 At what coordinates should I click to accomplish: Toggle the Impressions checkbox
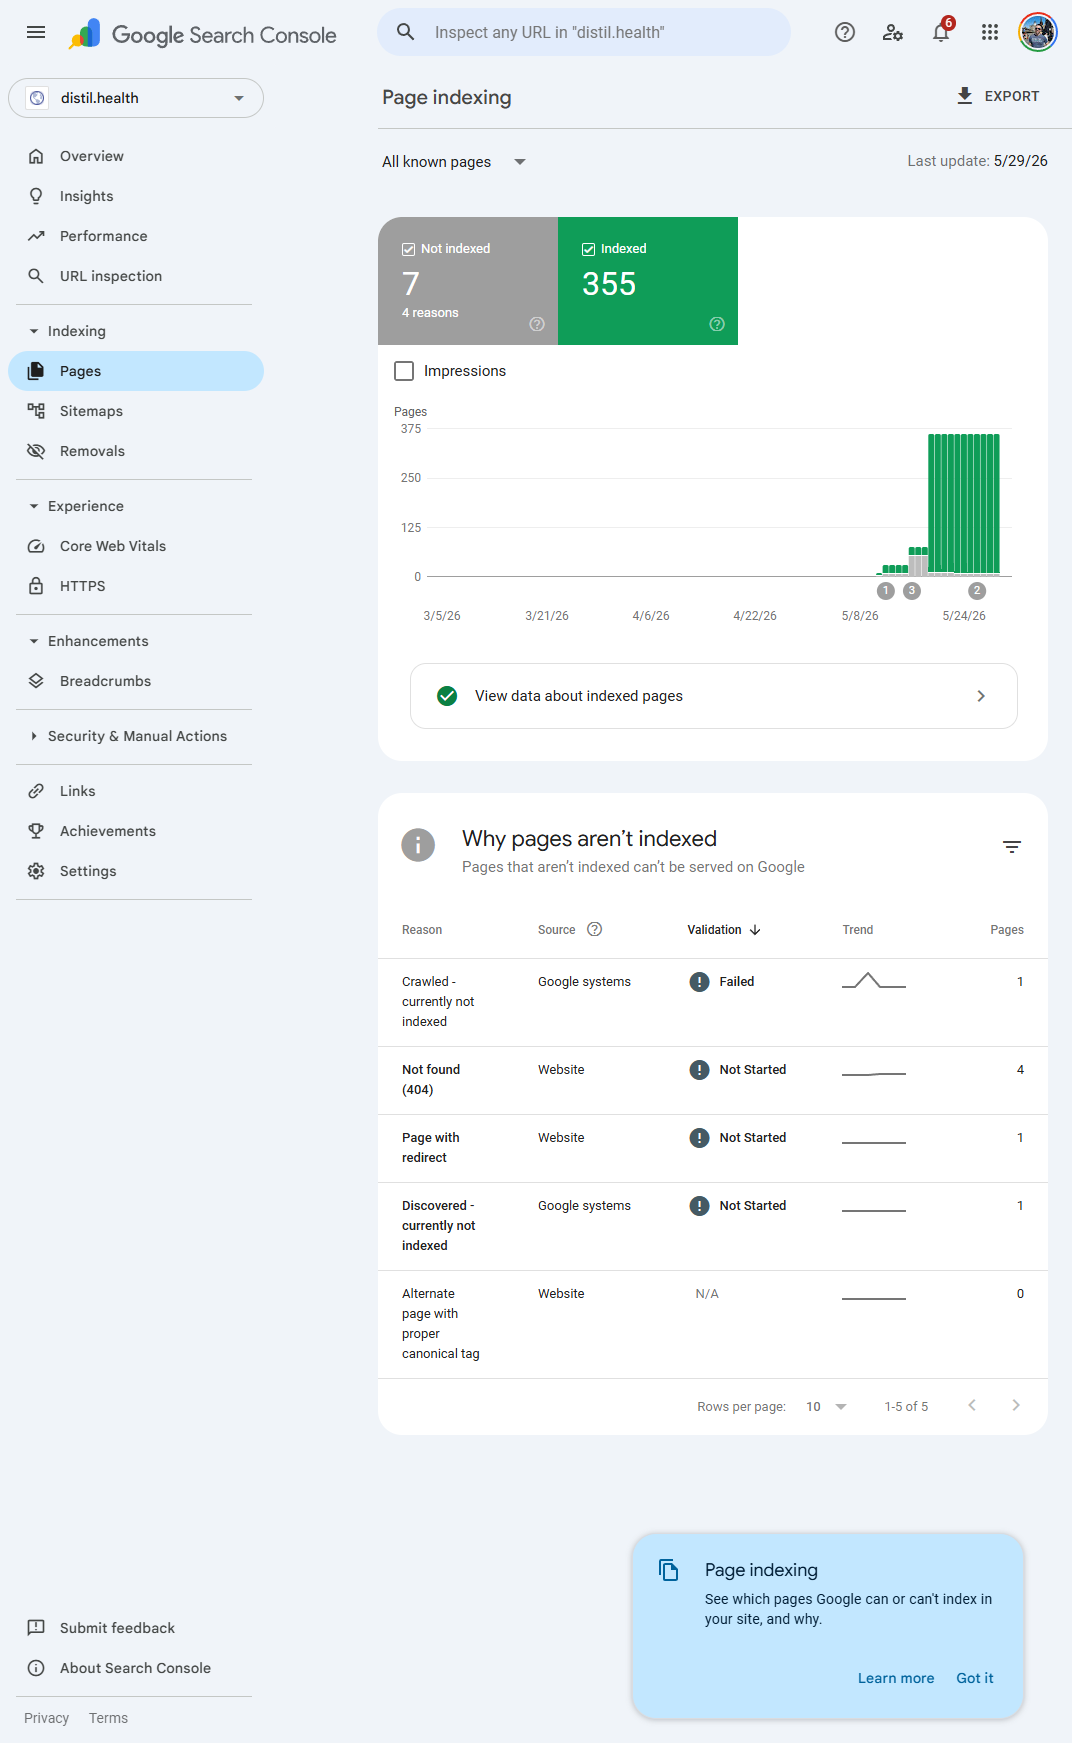[x=404, y=371]
